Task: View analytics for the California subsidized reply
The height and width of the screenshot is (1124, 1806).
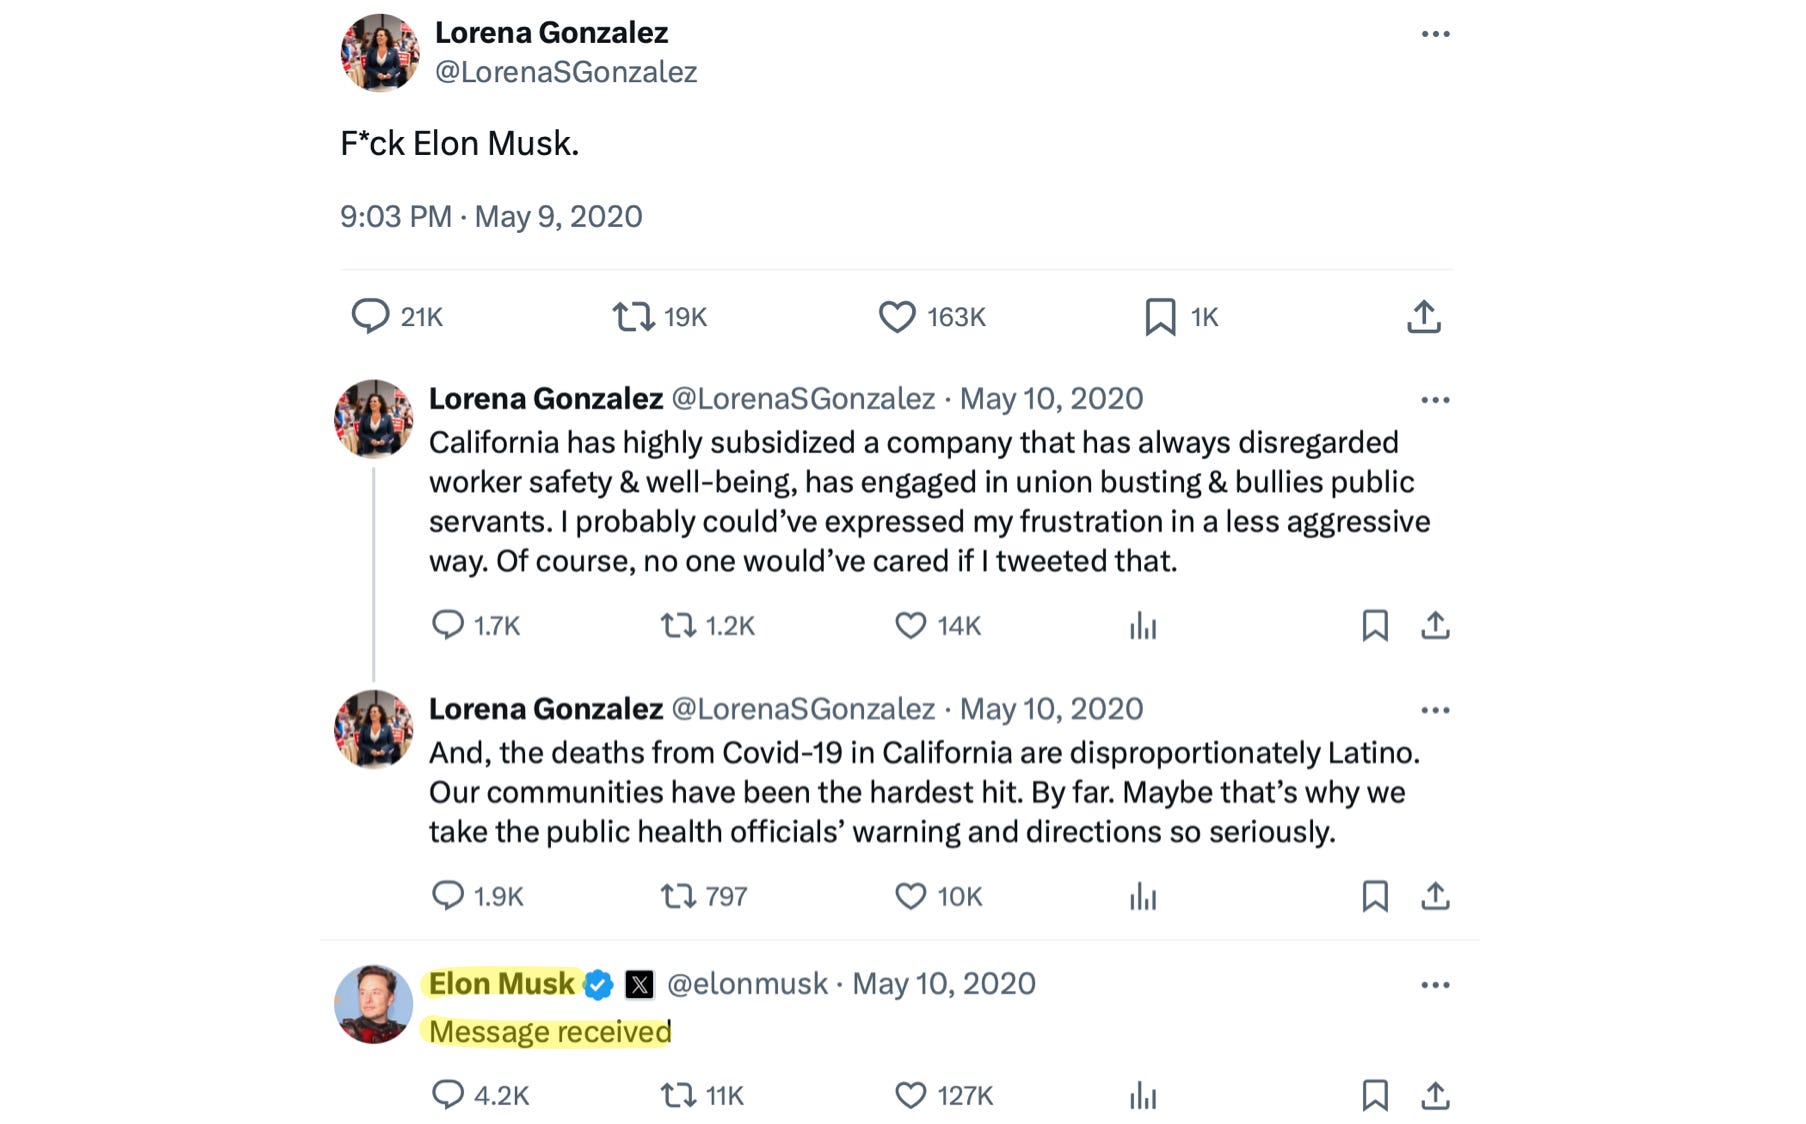Action: tap(1142, 626)
